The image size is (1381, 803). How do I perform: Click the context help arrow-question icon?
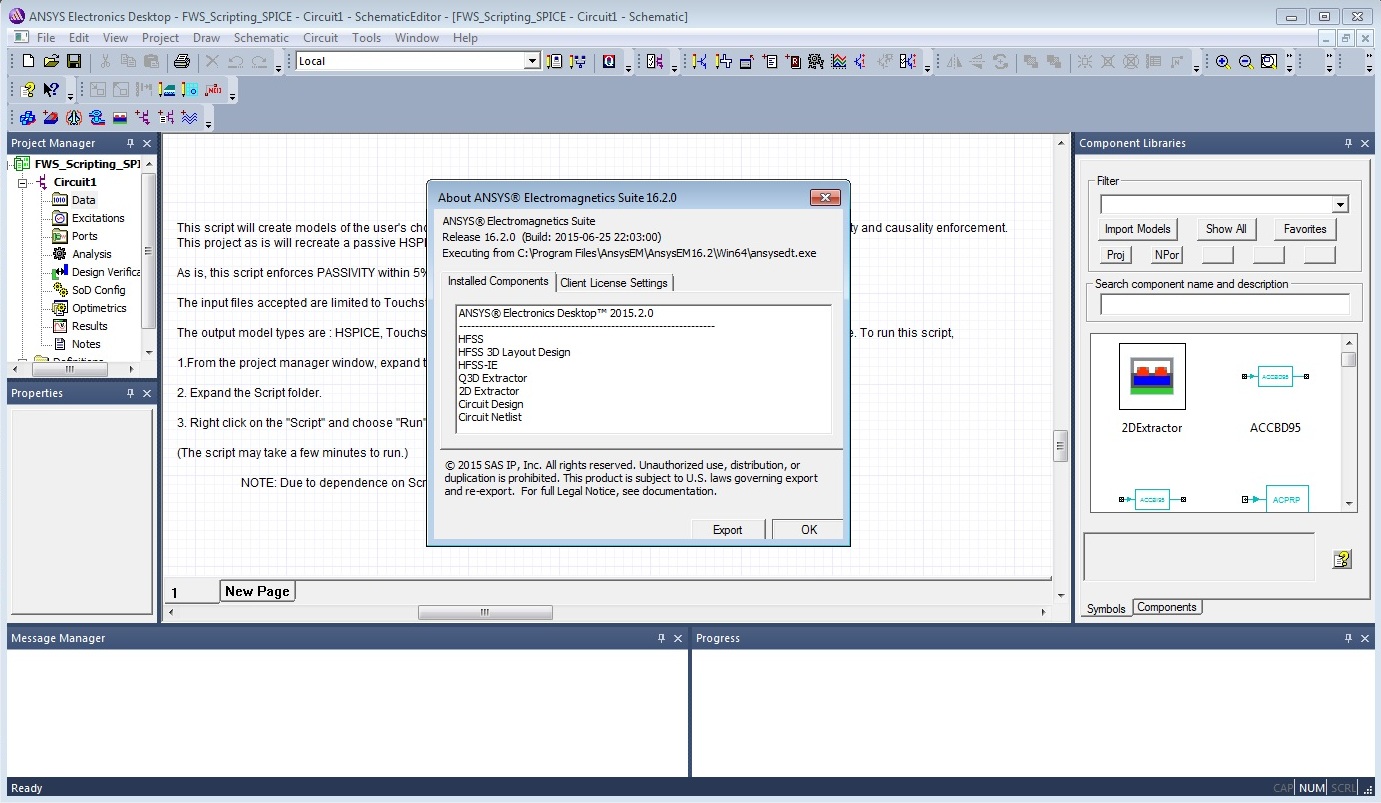pos(51,89)
